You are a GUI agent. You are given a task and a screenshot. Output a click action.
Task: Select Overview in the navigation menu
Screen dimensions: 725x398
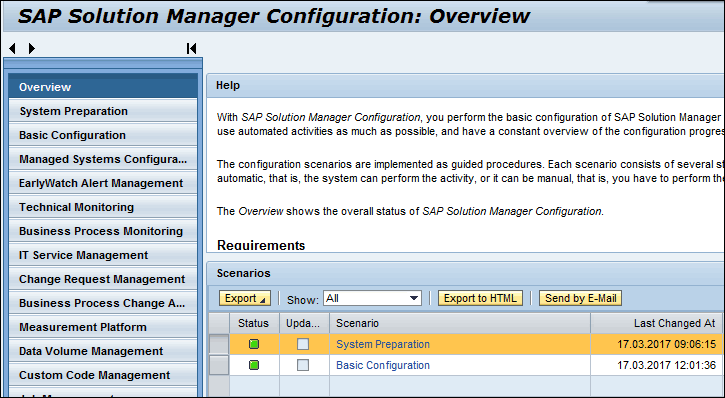(103, 87)
